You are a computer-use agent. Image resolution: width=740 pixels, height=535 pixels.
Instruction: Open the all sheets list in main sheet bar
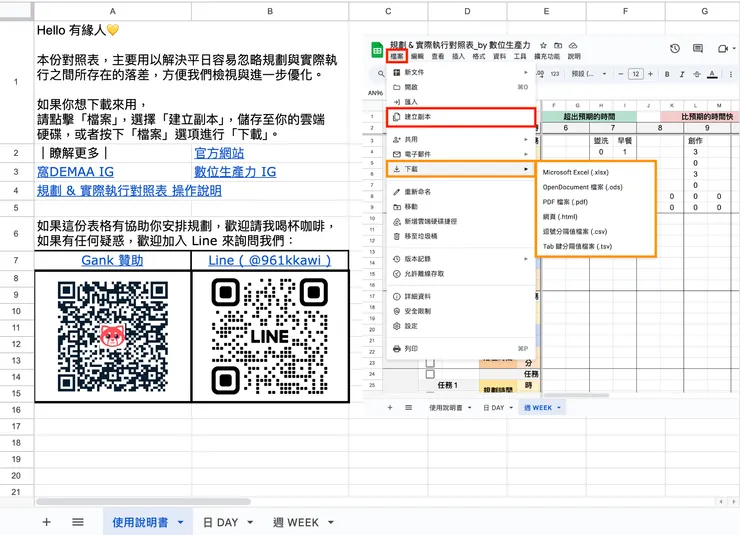pyautogui.click(x=78, y=522)
